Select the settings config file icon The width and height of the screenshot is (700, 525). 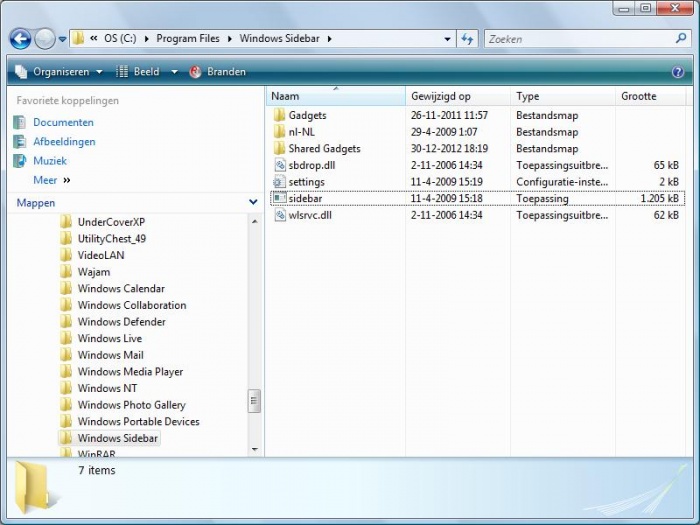tap(279, 182)
